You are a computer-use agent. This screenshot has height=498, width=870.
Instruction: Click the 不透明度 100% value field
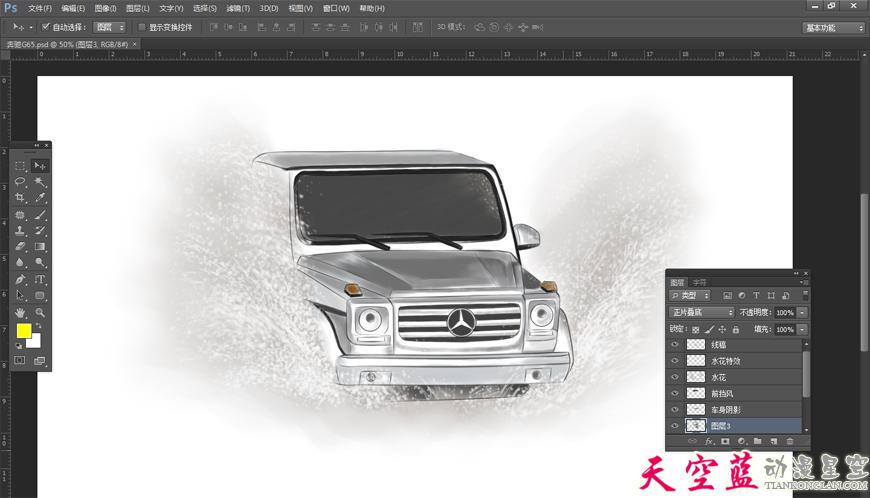[785, 313]
